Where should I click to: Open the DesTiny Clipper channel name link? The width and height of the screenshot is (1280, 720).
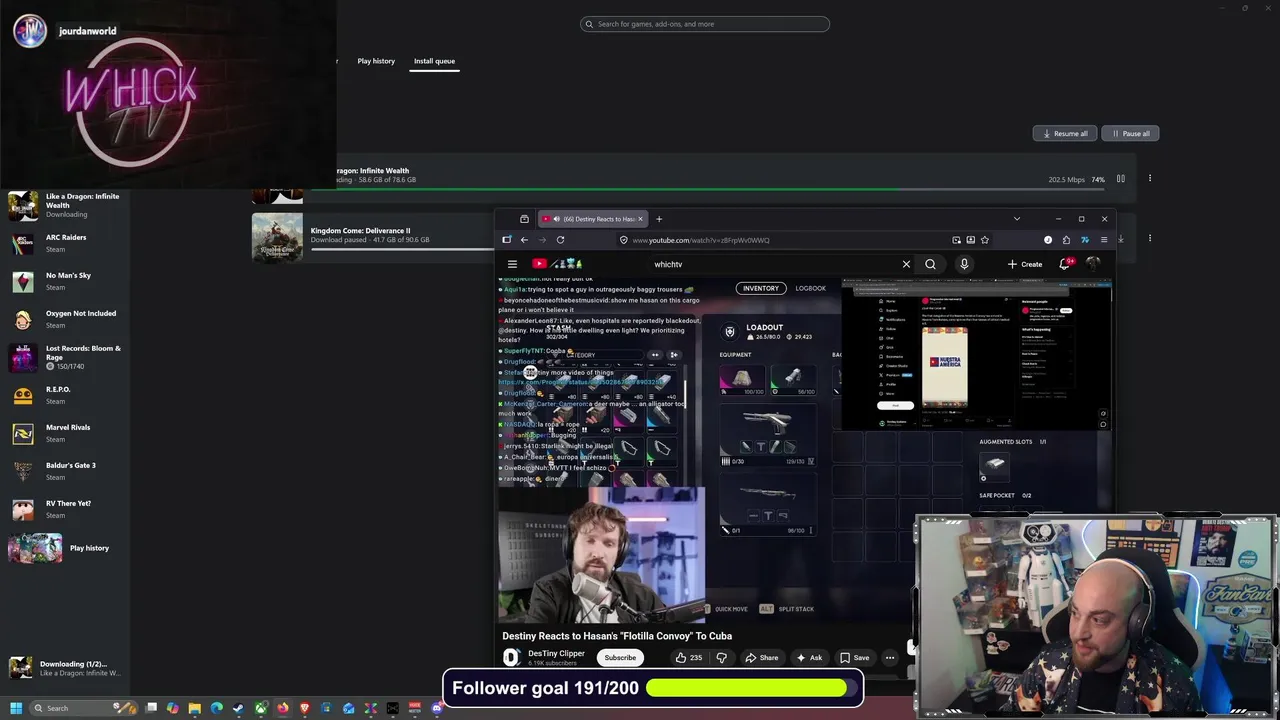click(x=556, y=653)
